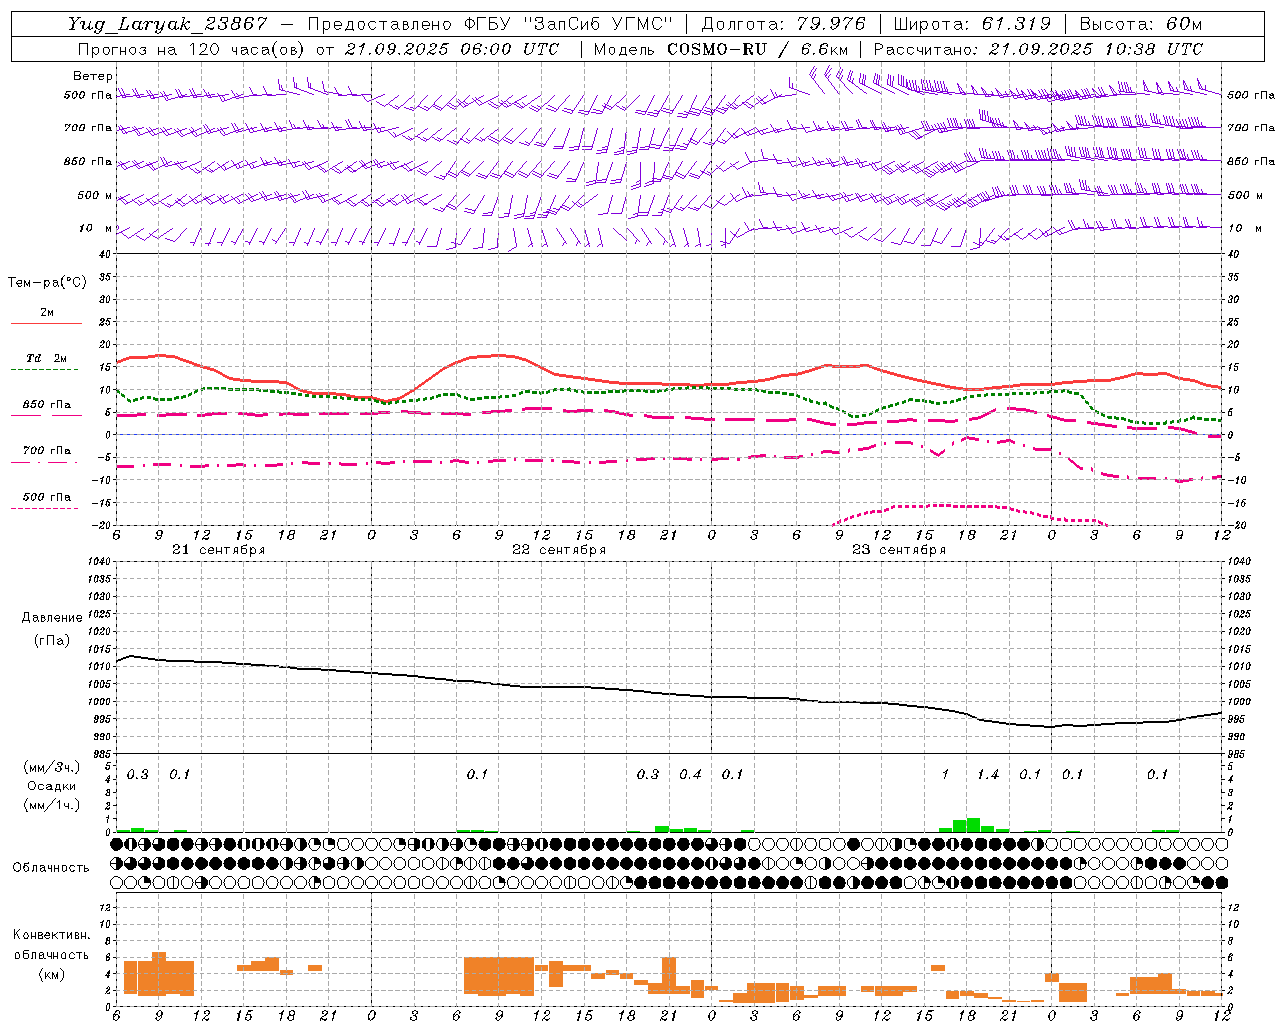Click the 22 сентября date label
1280x1024 pixels.
(x=559, y=550)
